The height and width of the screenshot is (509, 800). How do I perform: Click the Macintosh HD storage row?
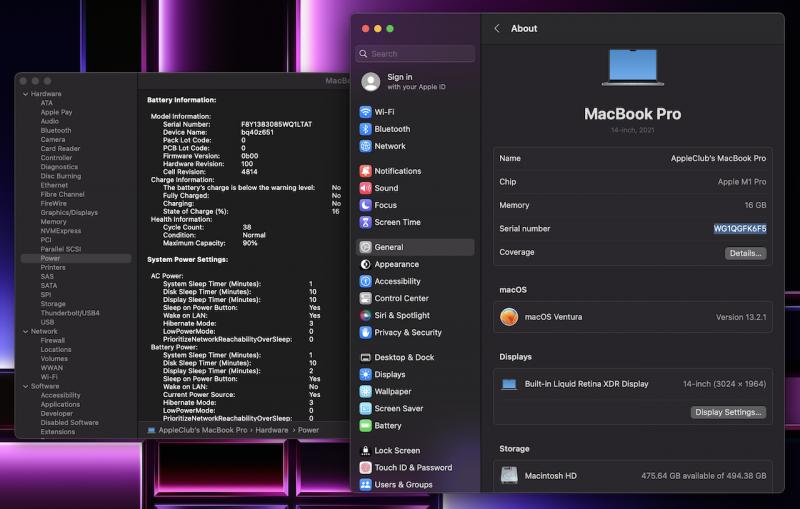pos(633,476)
